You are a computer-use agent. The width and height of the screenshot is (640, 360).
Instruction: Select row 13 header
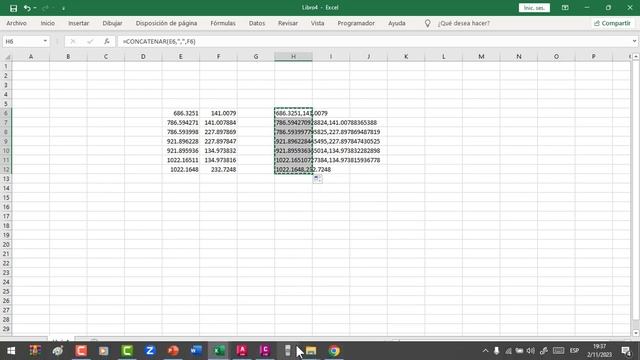point(6,179)
